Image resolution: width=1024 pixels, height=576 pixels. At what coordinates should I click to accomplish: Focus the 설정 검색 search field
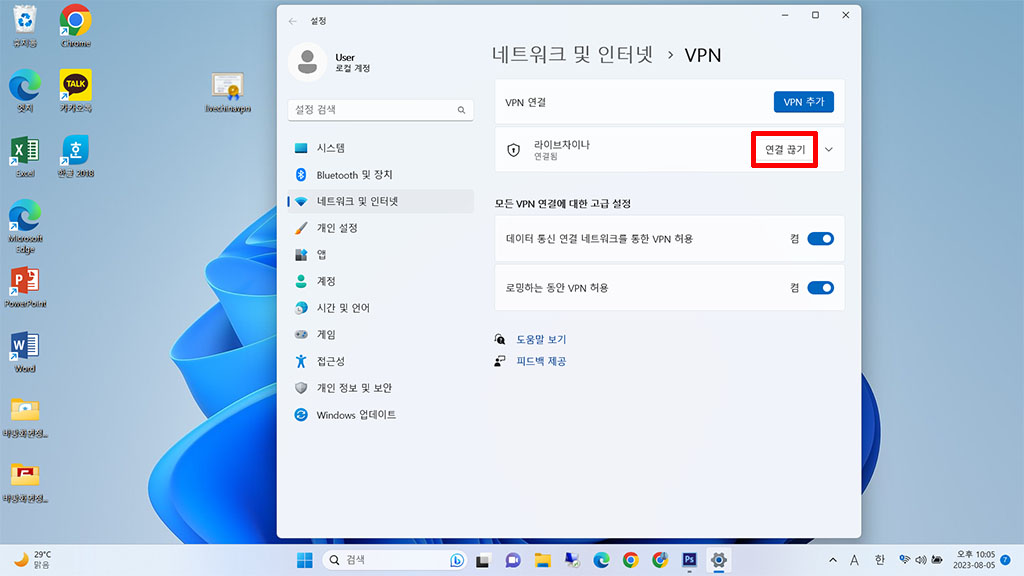381,110
